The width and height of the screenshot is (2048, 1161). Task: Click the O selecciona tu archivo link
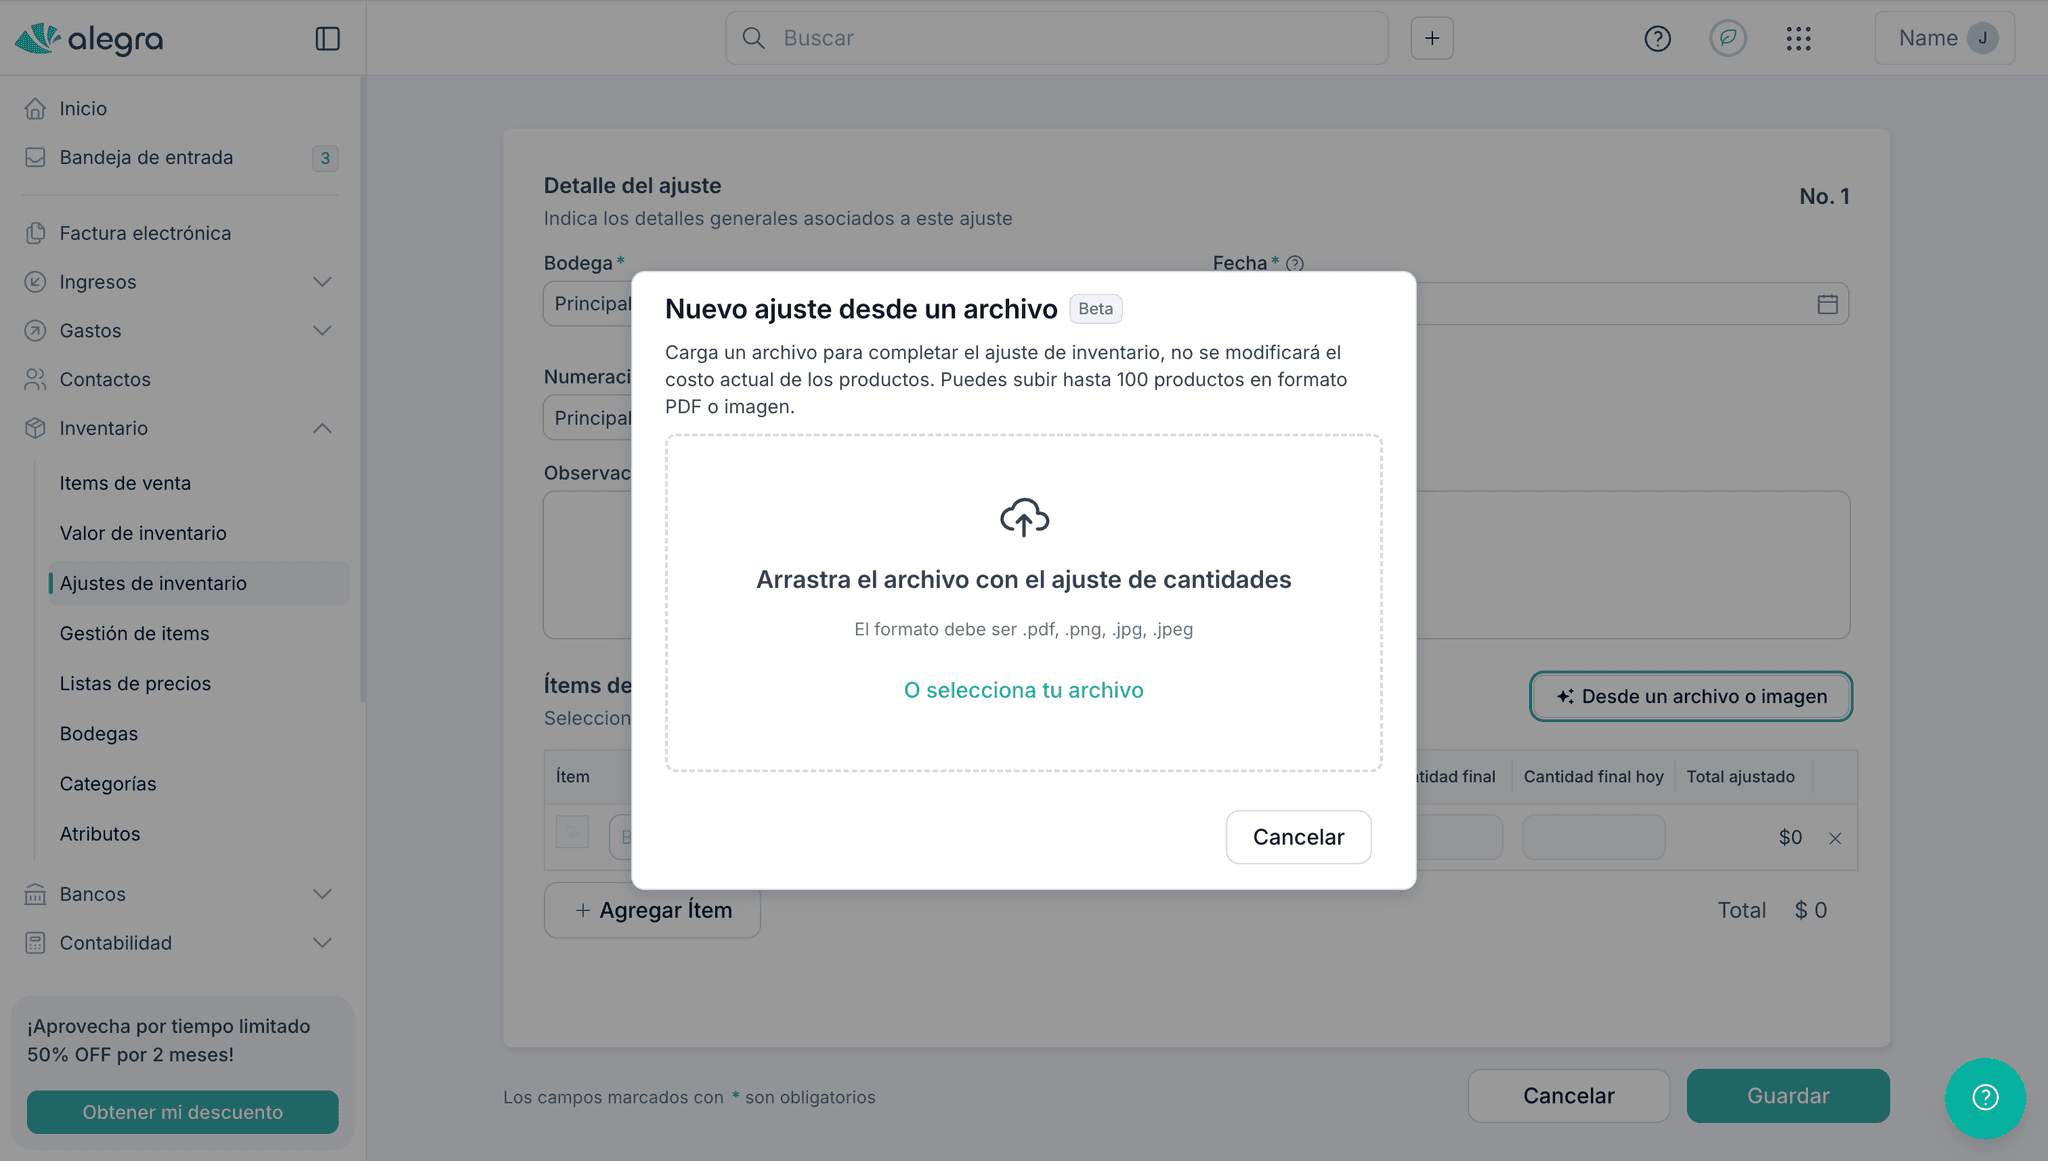click(x=1023, y=690)
